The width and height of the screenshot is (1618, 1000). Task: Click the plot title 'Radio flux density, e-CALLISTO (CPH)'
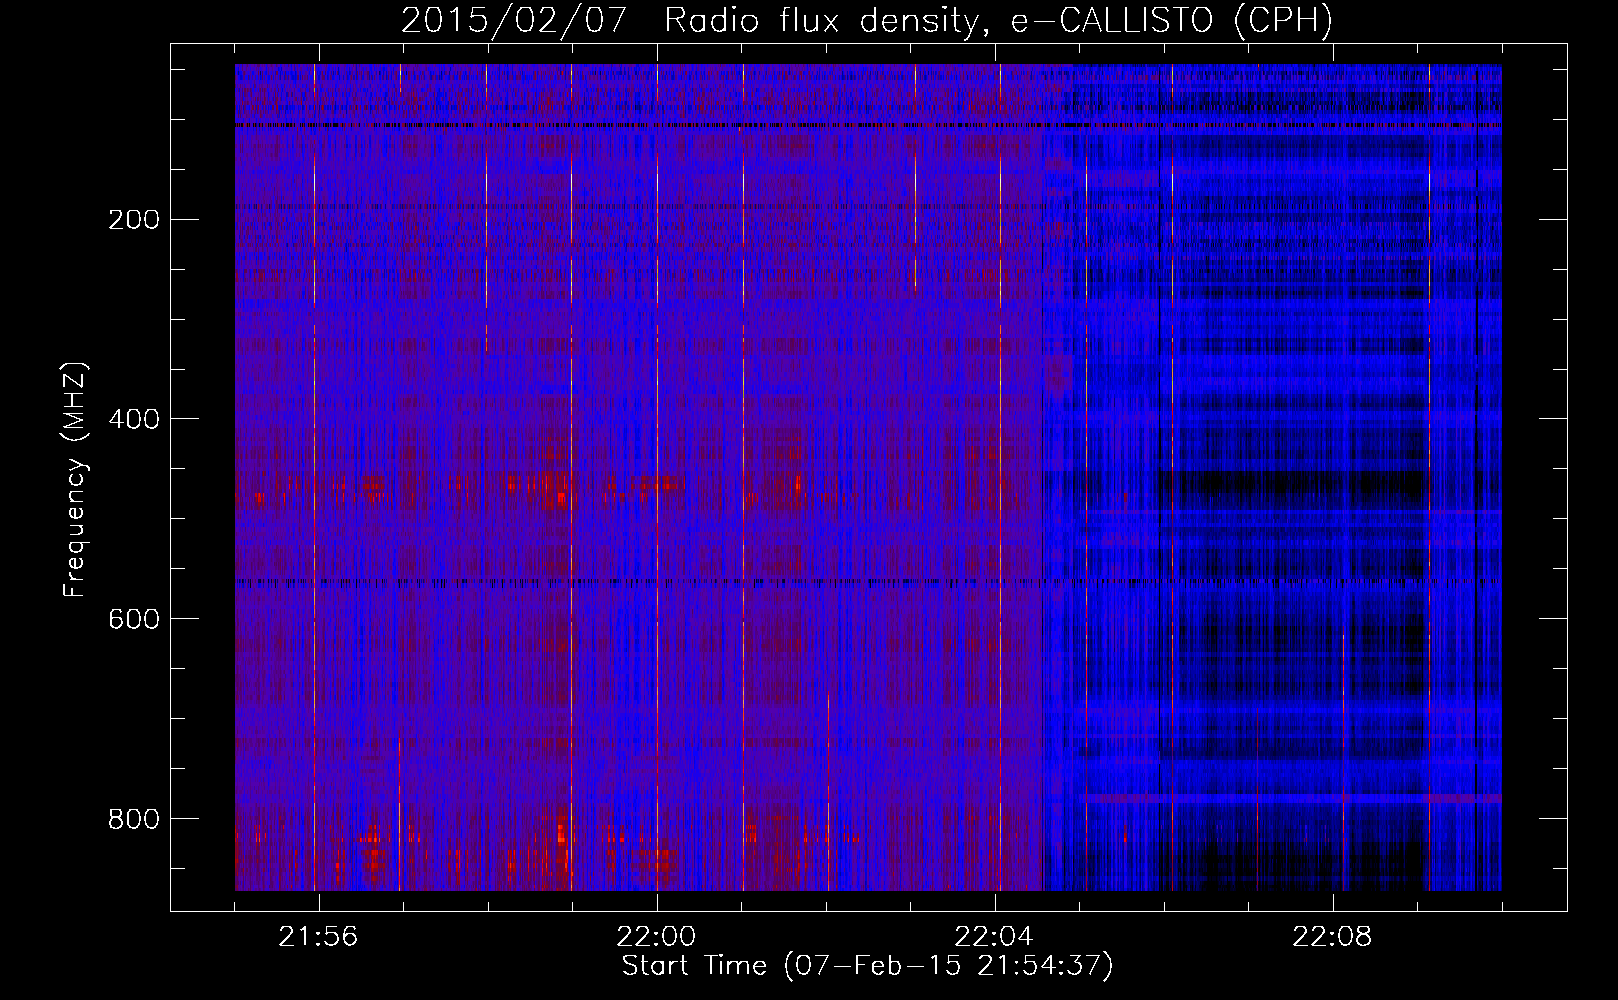998,20
